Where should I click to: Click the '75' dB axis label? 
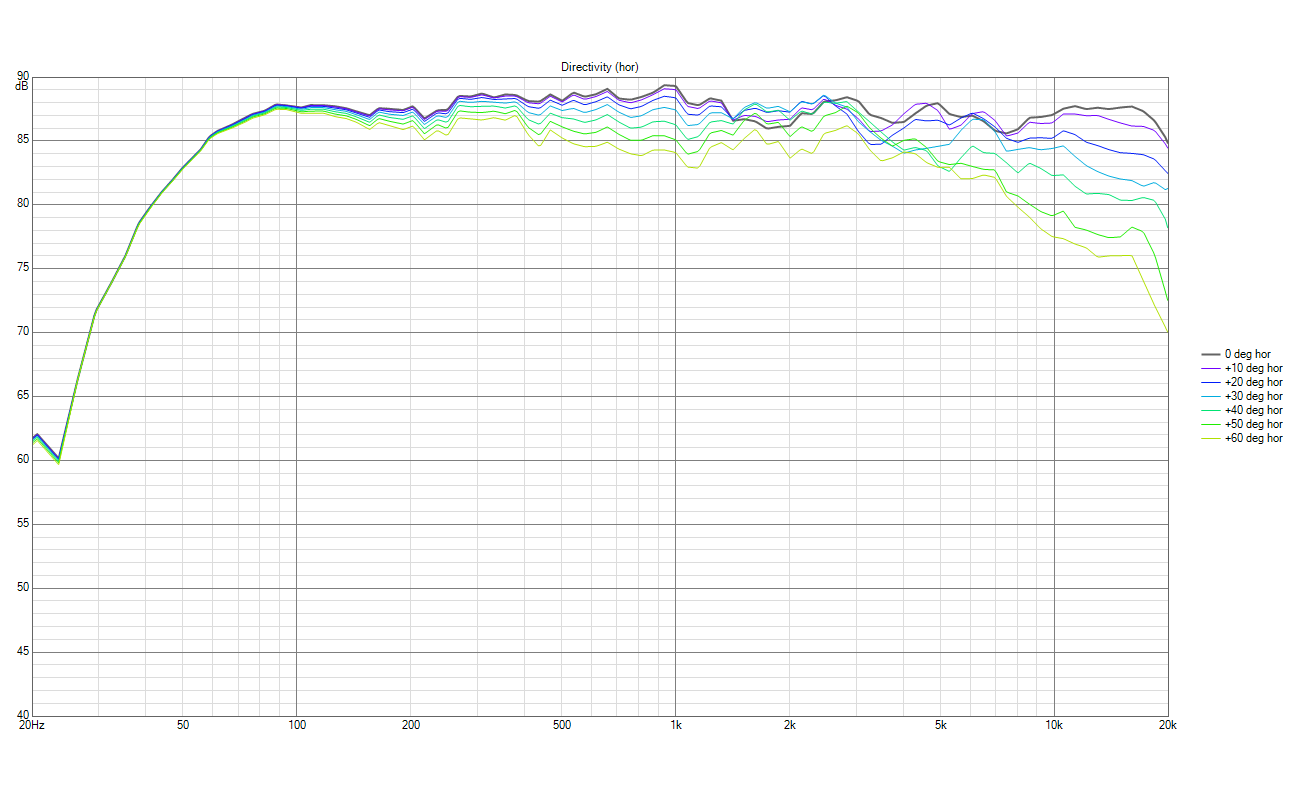[x=23, y=268]
